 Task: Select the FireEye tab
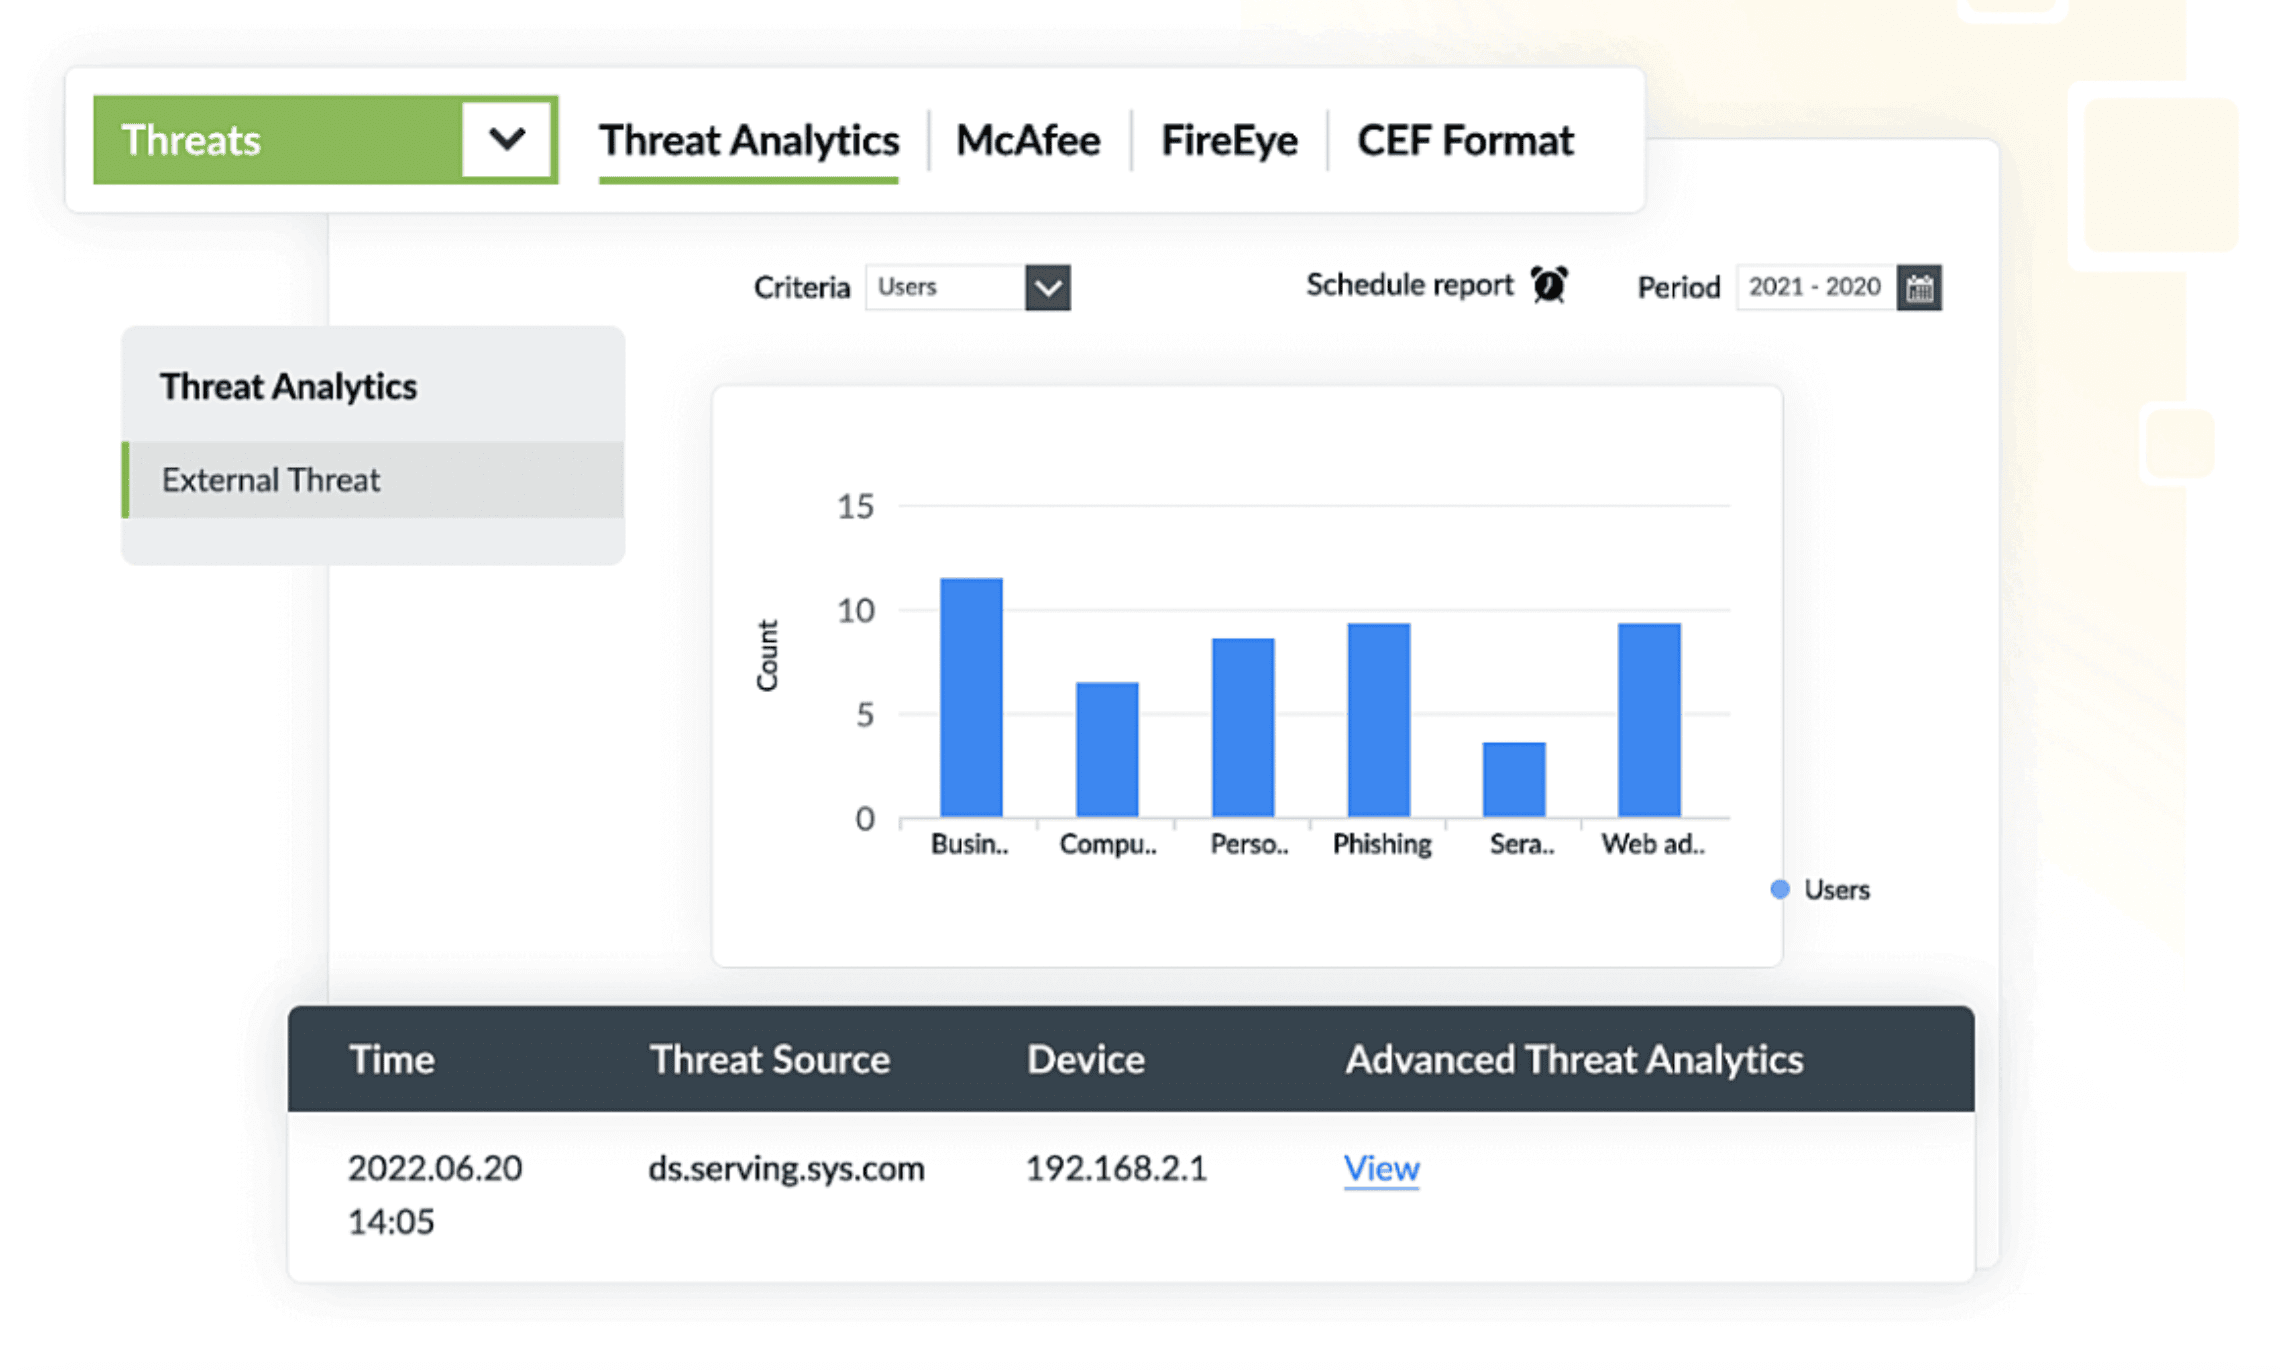pos(1228,140)
